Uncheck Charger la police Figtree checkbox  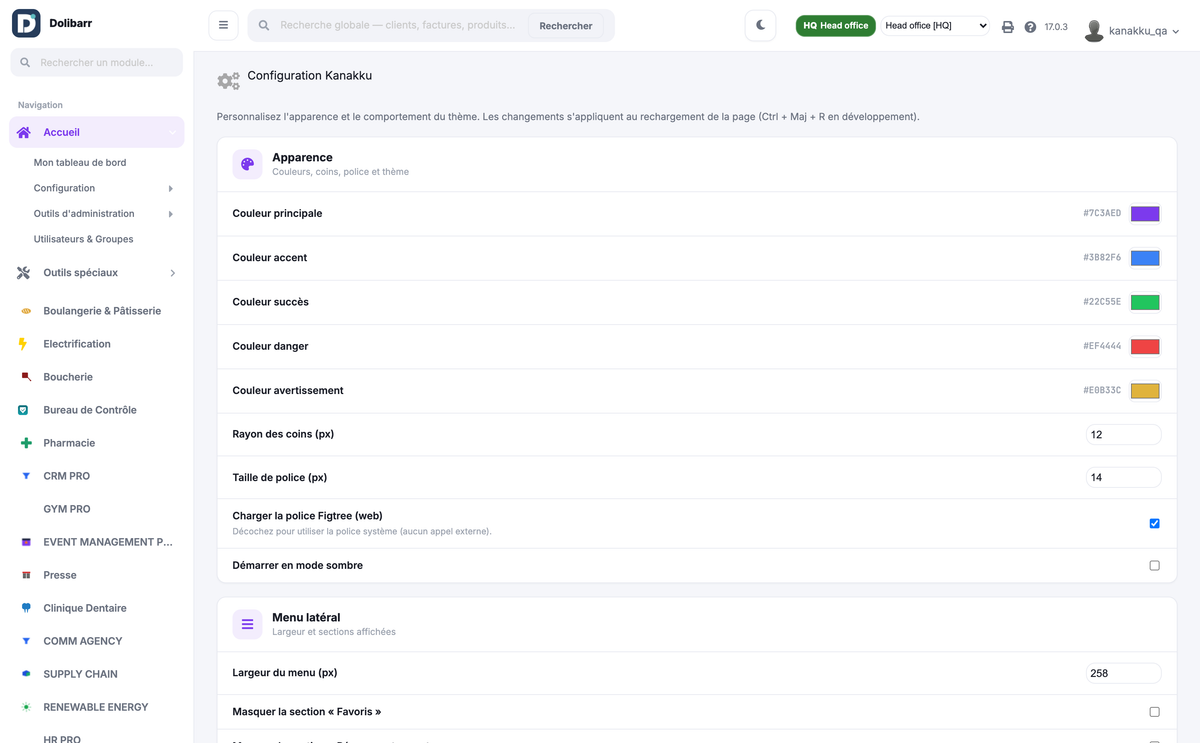coord(1154,523)
